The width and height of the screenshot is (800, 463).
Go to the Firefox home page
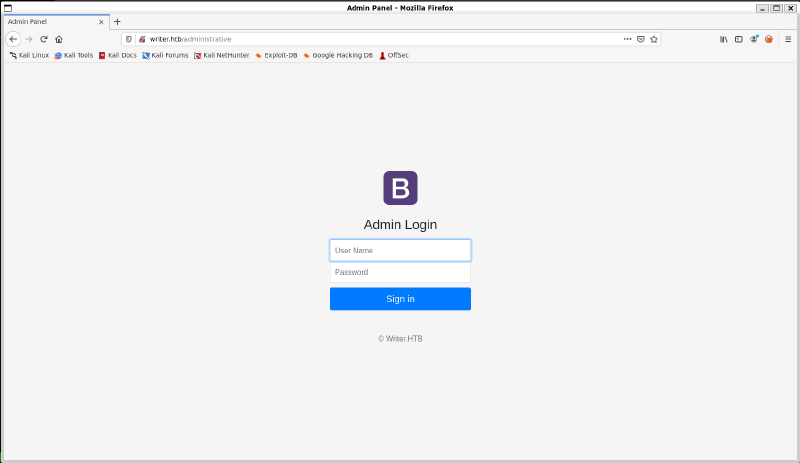point(59,39)
